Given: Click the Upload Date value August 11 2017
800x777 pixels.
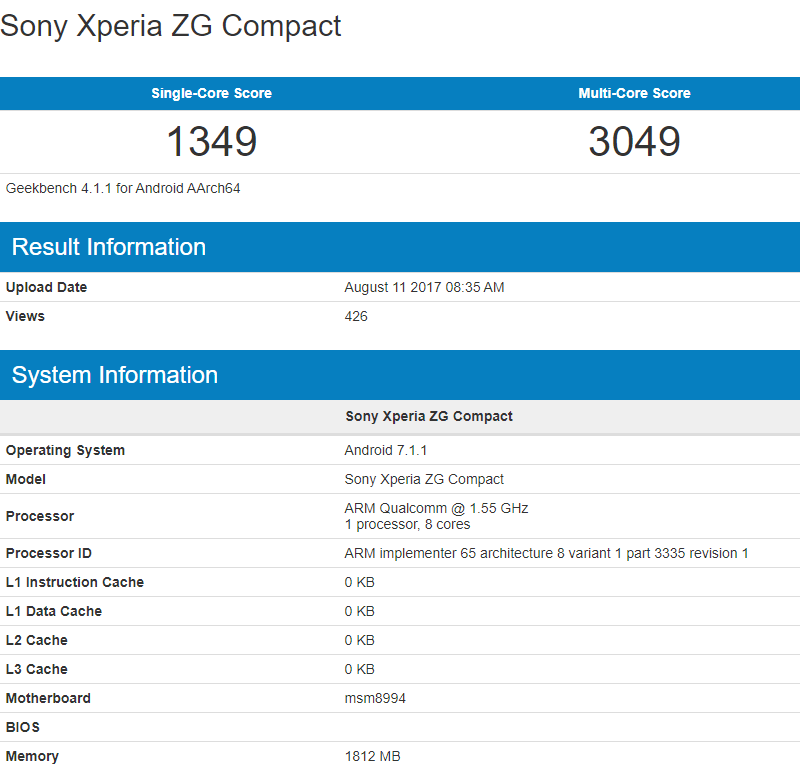Looking at the screenshot, I should (x=425, y=287).
